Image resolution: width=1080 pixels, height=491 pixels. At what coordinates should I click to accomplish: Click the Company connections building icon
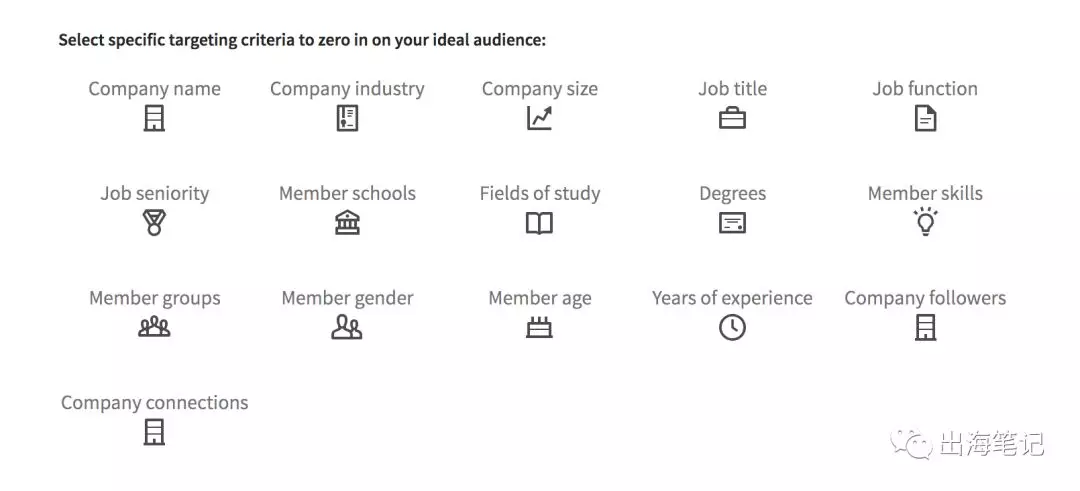pyautogui.click(x=154, y=432)
